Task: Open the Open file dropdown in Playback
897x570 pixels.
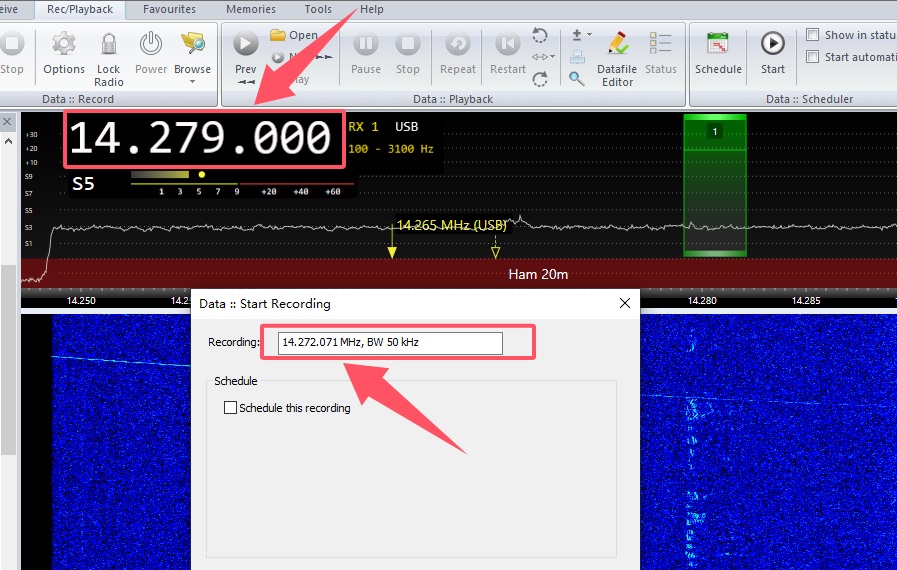Action: pos(295,35)
